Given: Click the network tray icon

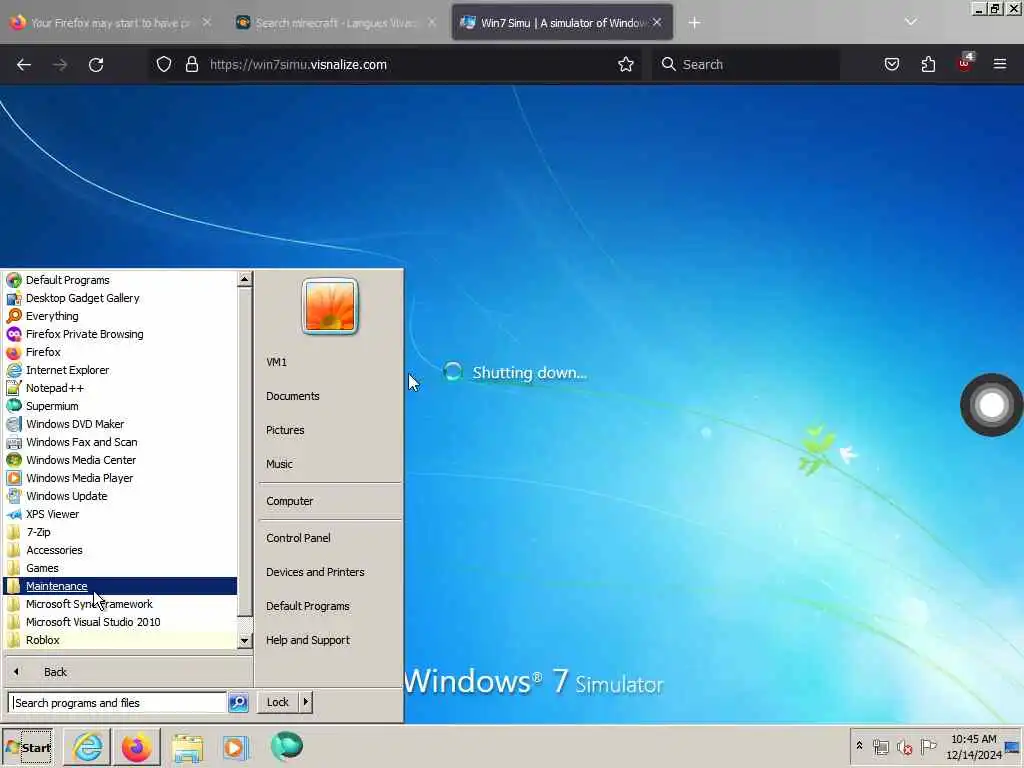Looking at the screenshot, I should (880, 746).
